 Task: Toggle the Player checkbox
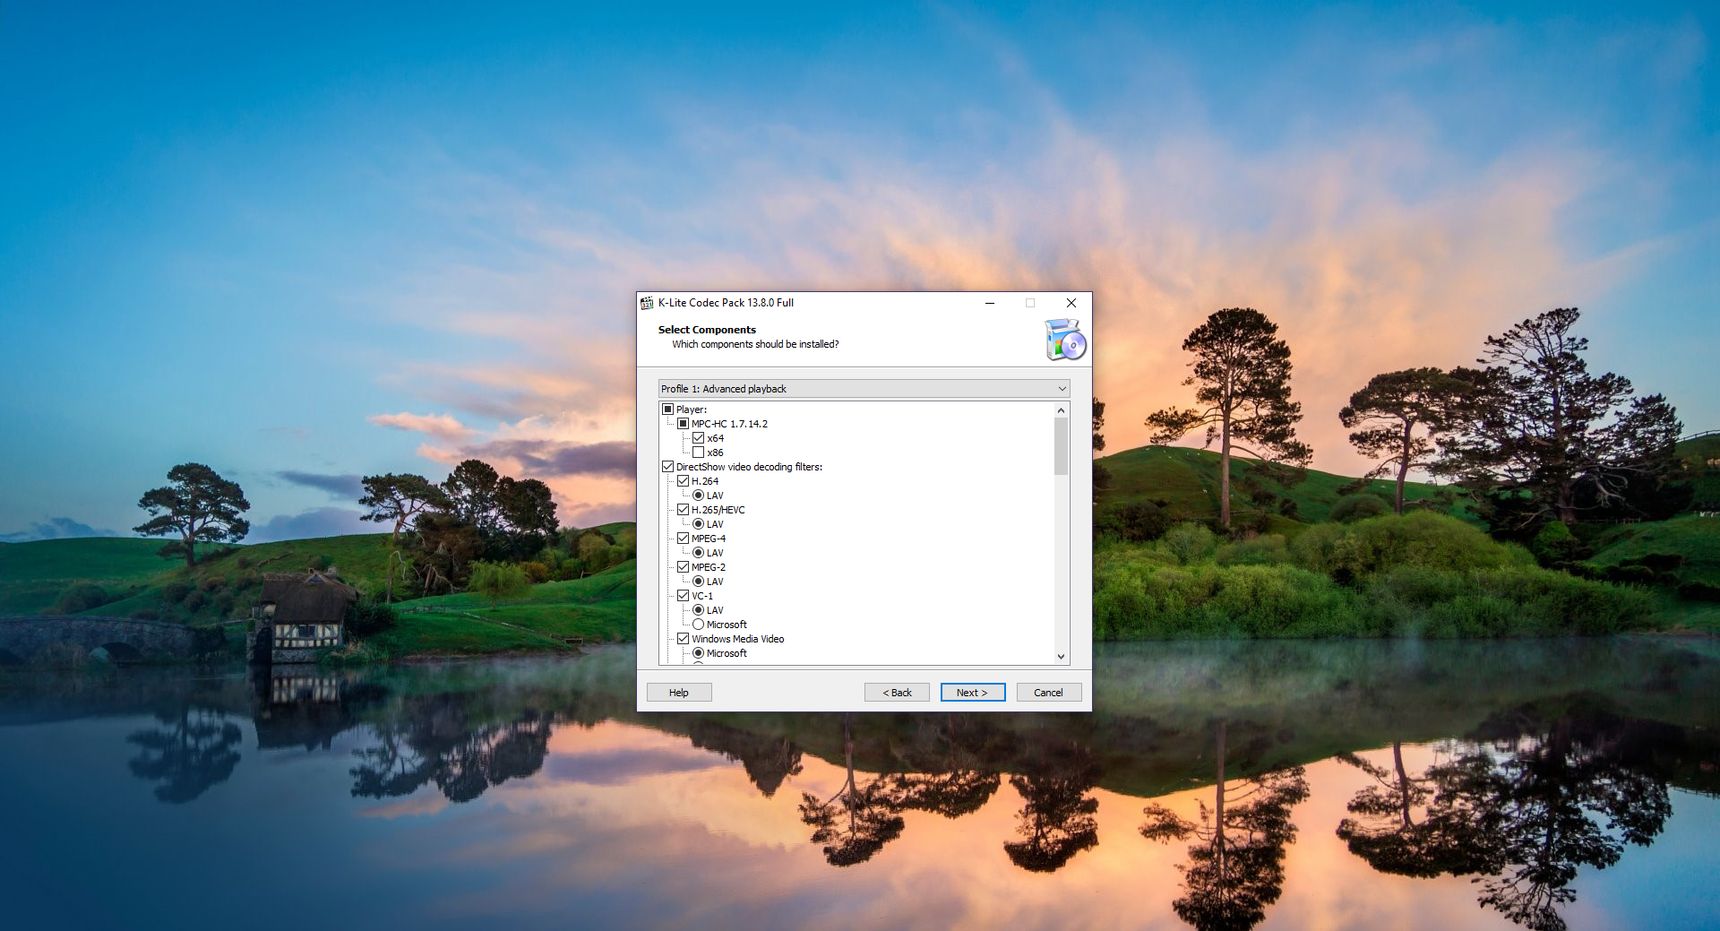[668, 409]
